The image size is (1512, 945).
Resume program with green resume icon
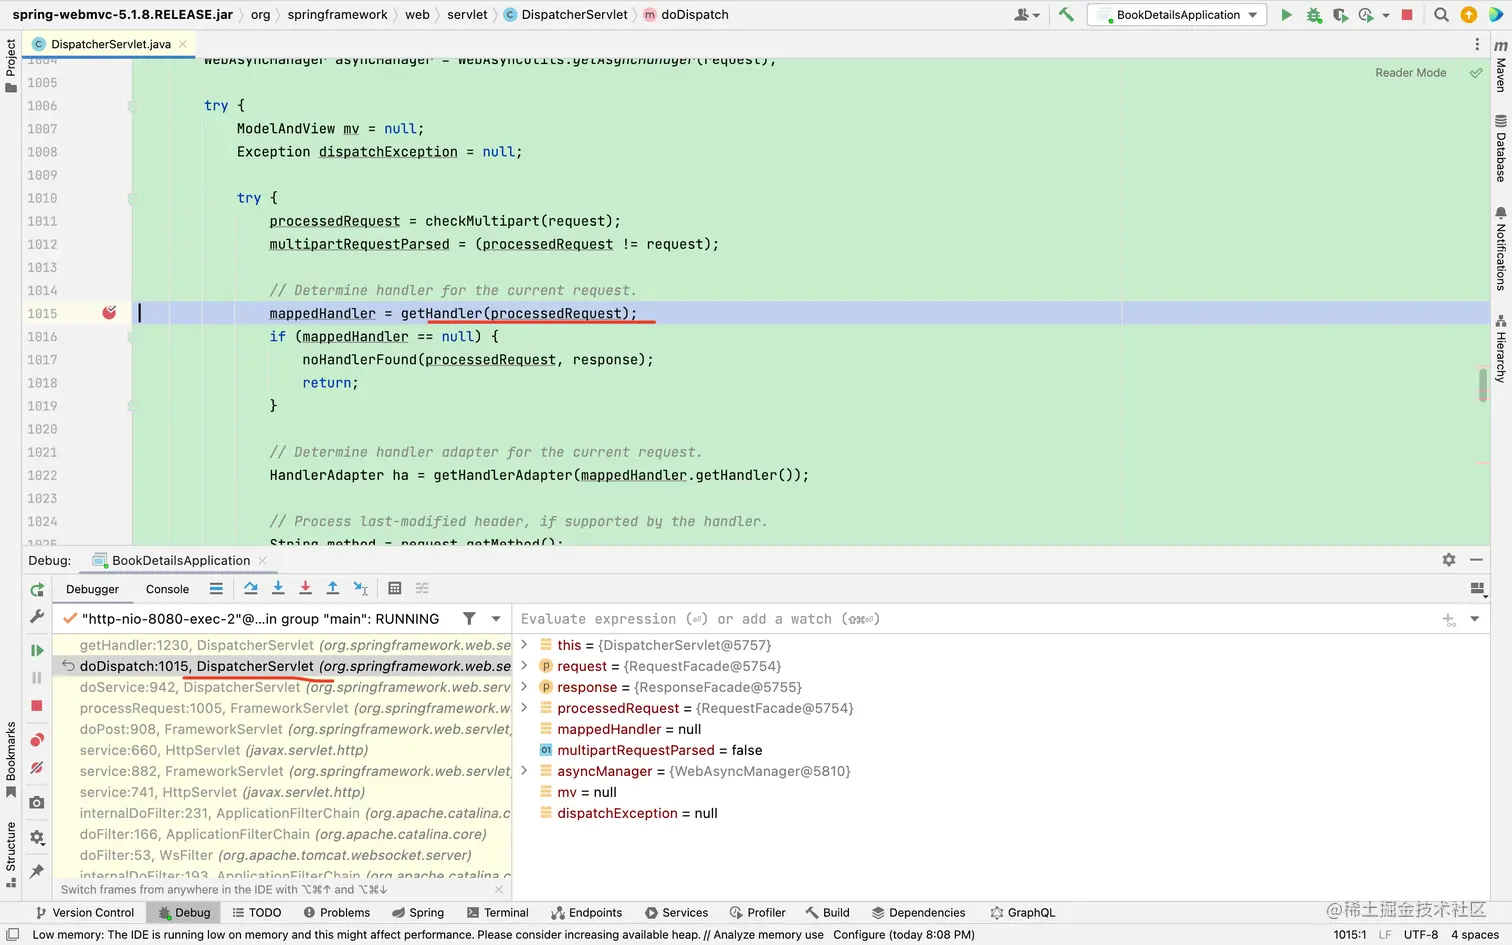pos(37,651)
